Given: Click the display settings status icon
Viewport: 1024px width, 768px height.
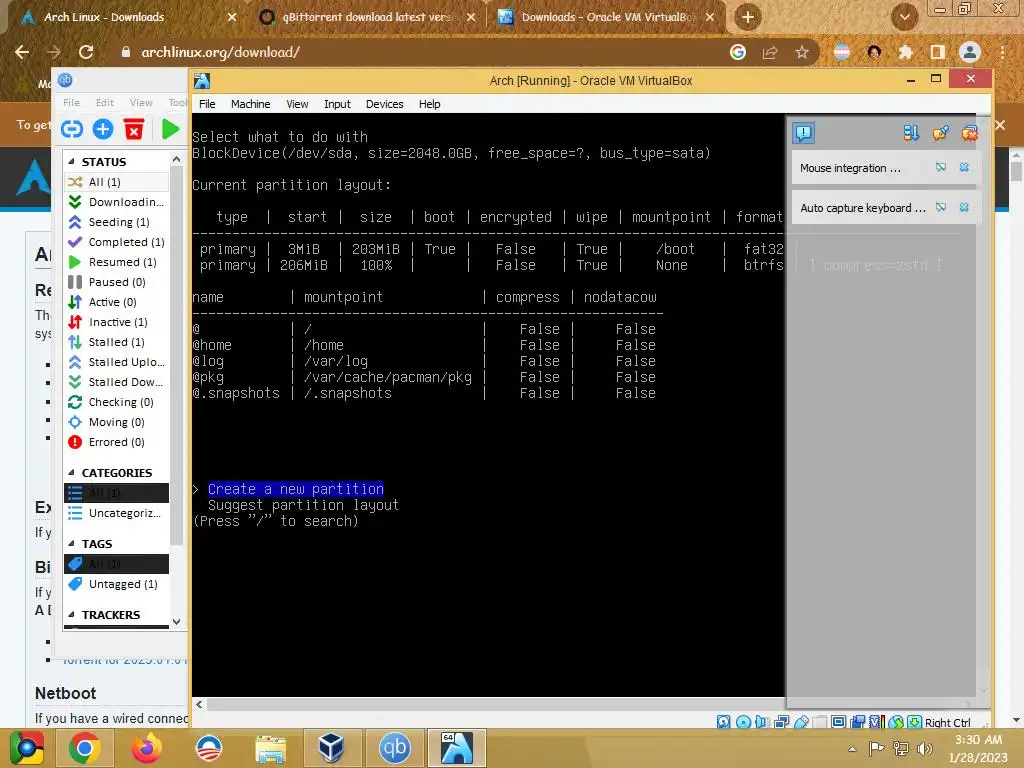Looking at the screenshot, I should tap(839, 722).
